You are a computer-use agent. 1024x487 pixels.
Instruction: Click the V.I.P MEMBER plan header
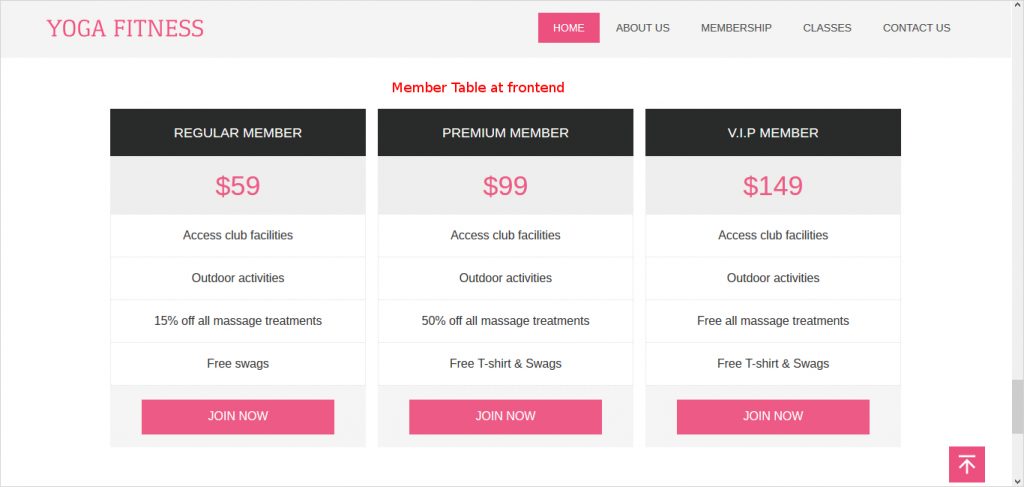click(x=773, y=133)
